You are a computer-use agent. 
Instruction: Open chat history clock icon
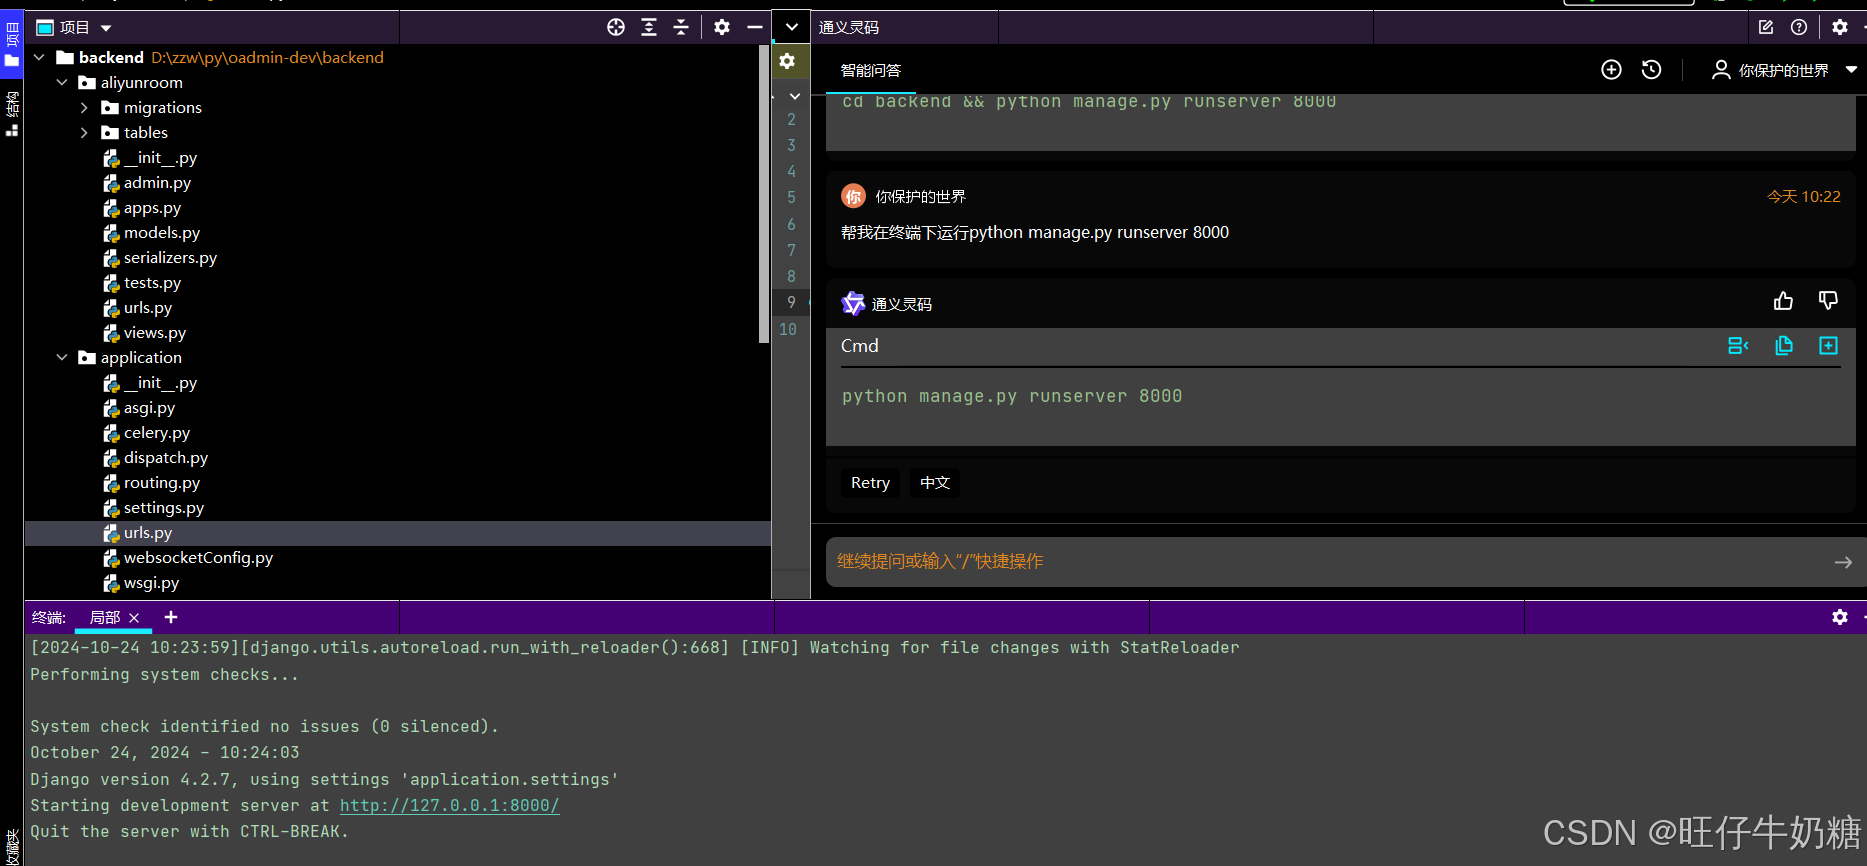pyautogui.click(x=1652, y=70)
